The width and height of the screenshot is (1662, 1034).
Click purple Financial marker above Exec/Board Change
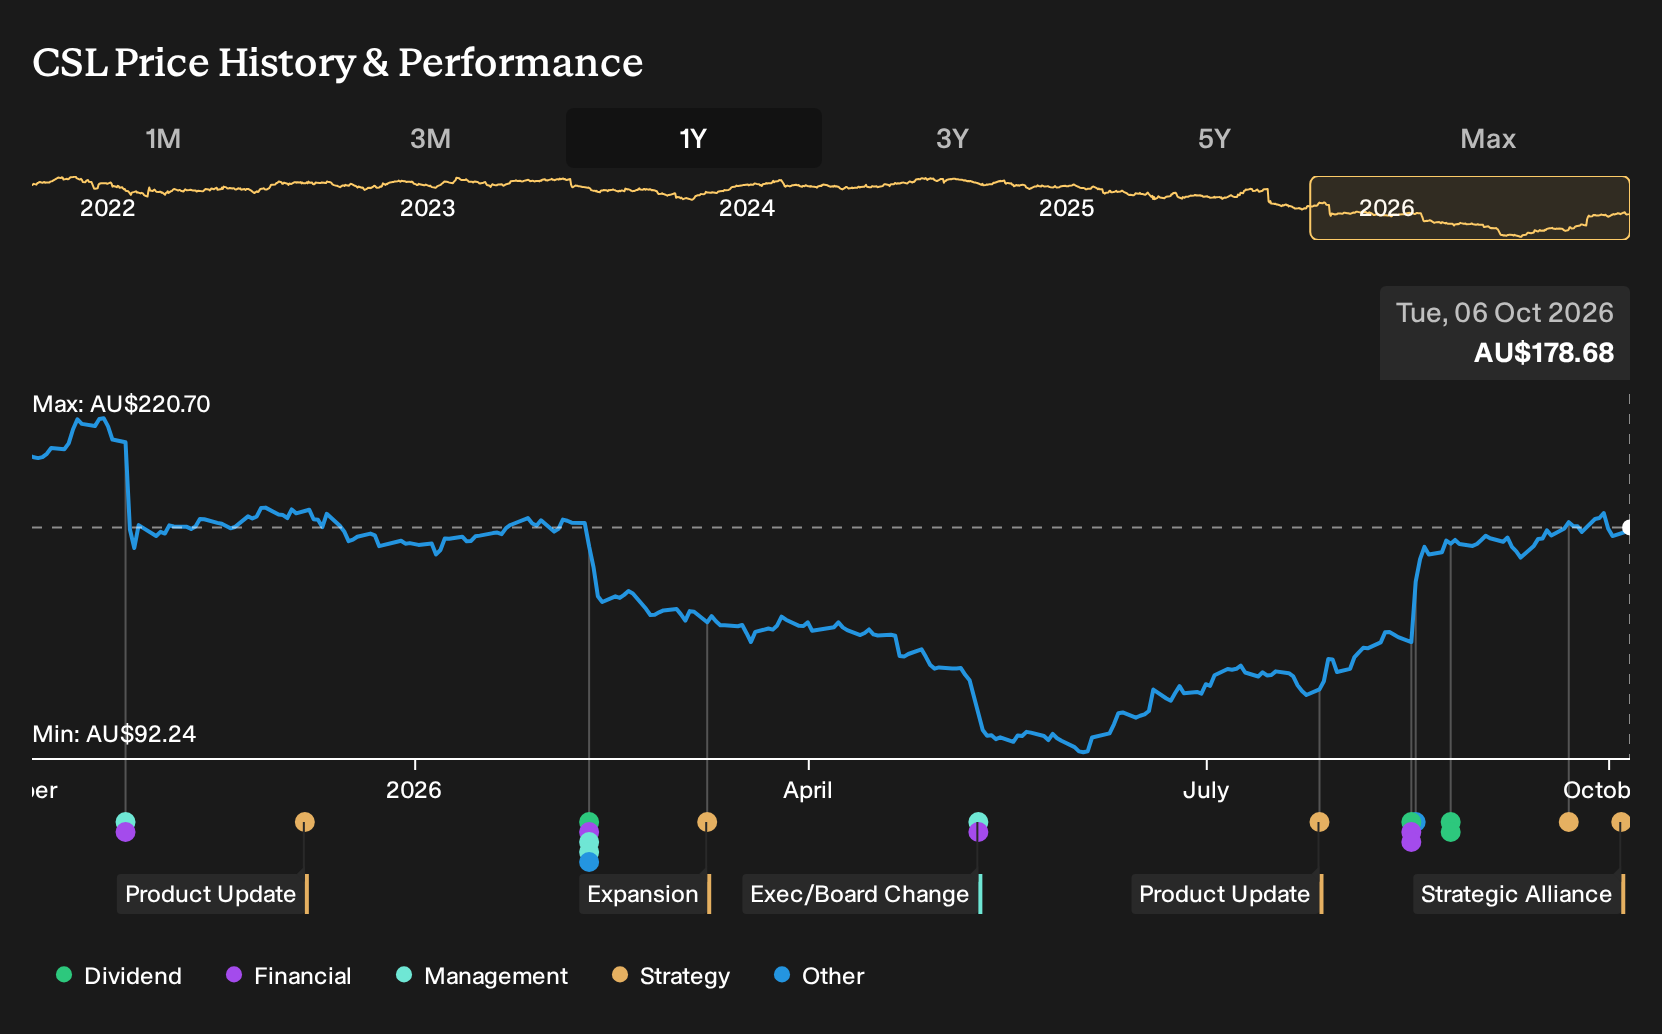978,833
